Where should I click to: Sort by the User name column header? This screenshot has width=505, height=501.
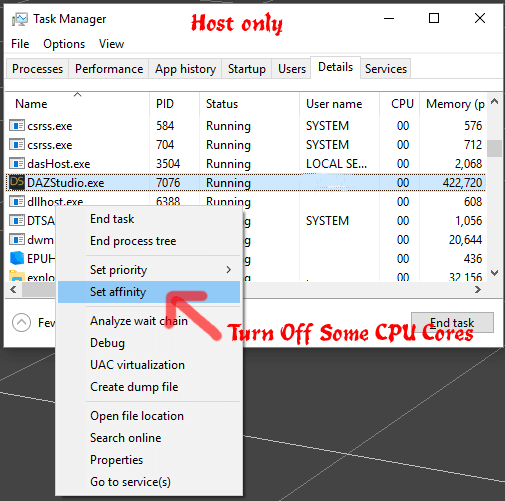click(339, 104)
